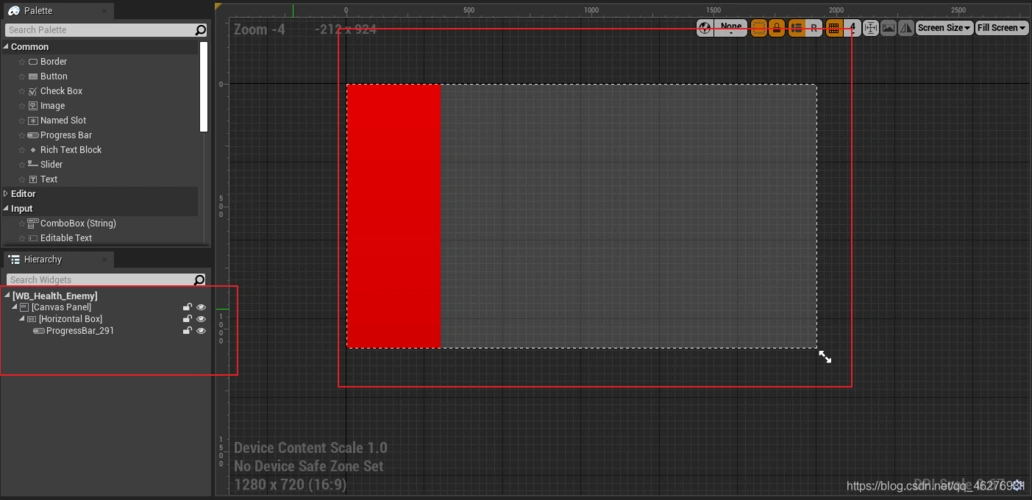This screenshot has width=1032, height=500.
Task: Open the grid snap size 4 dropdown
Action: [x=852, y=28]
